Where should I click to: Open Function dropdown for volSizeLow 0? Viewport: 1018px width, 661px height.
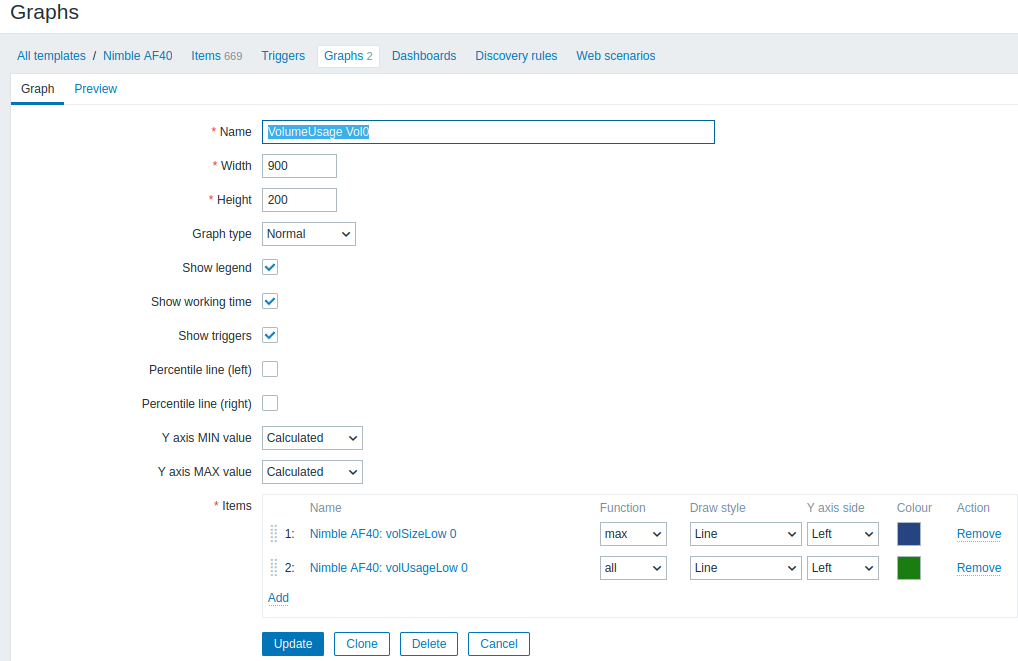[633, 534]
